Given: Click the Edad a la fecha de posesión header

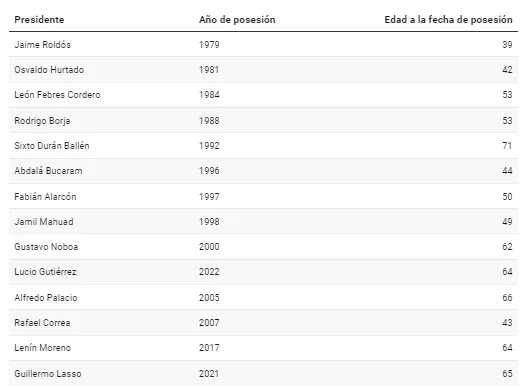Looking at the screenshot, I should (x=448, y=20).
